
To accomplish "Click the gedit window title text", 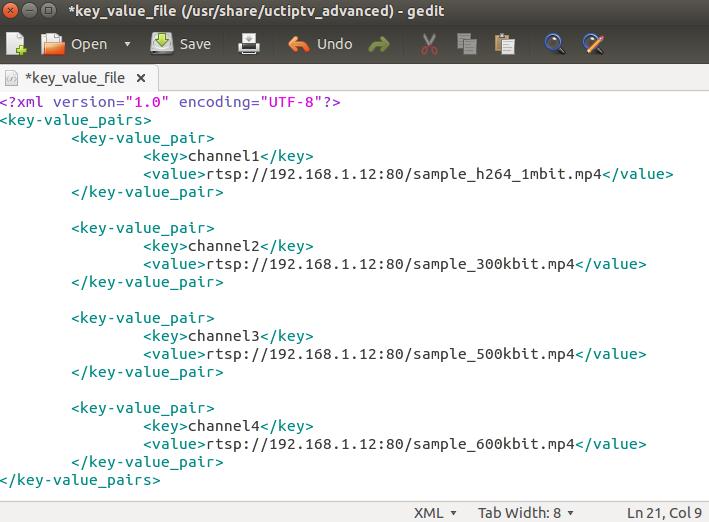I will pos(256,10).
